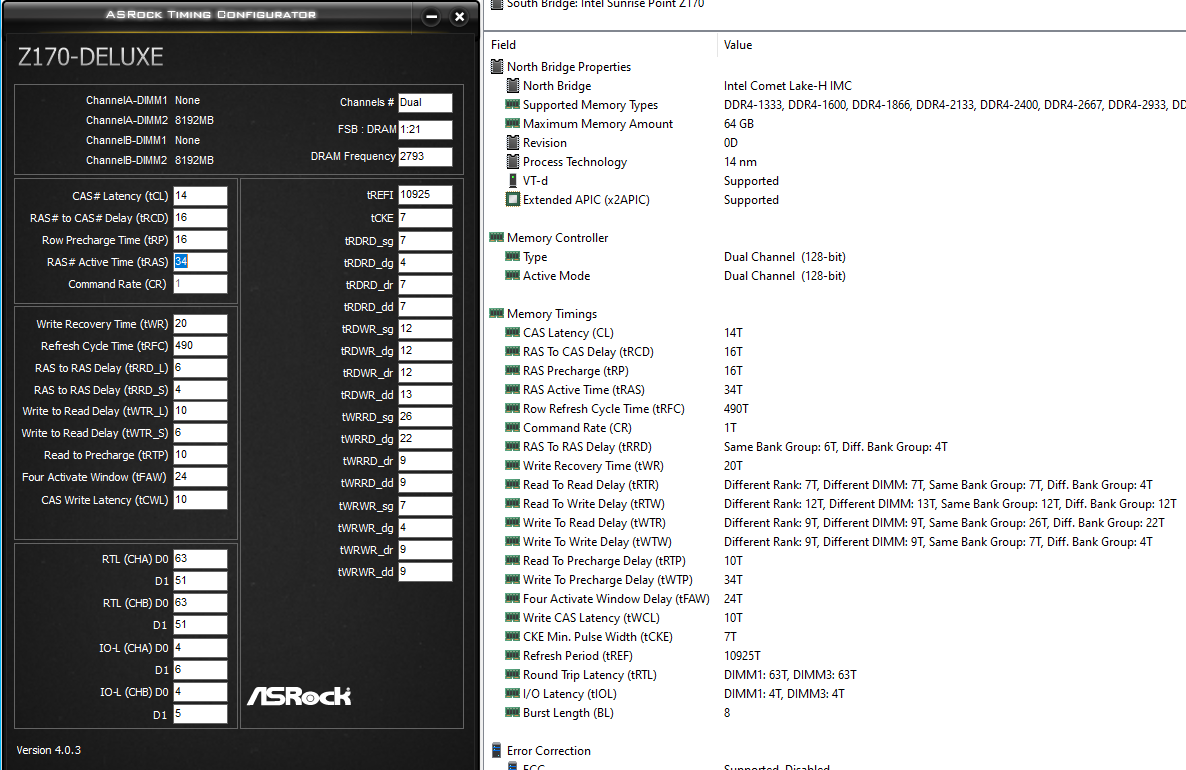Select the CKE Min. Pulse Width row
This screenshot has width=1186, height=770.
pyautogui.click(x=837, y=637)
